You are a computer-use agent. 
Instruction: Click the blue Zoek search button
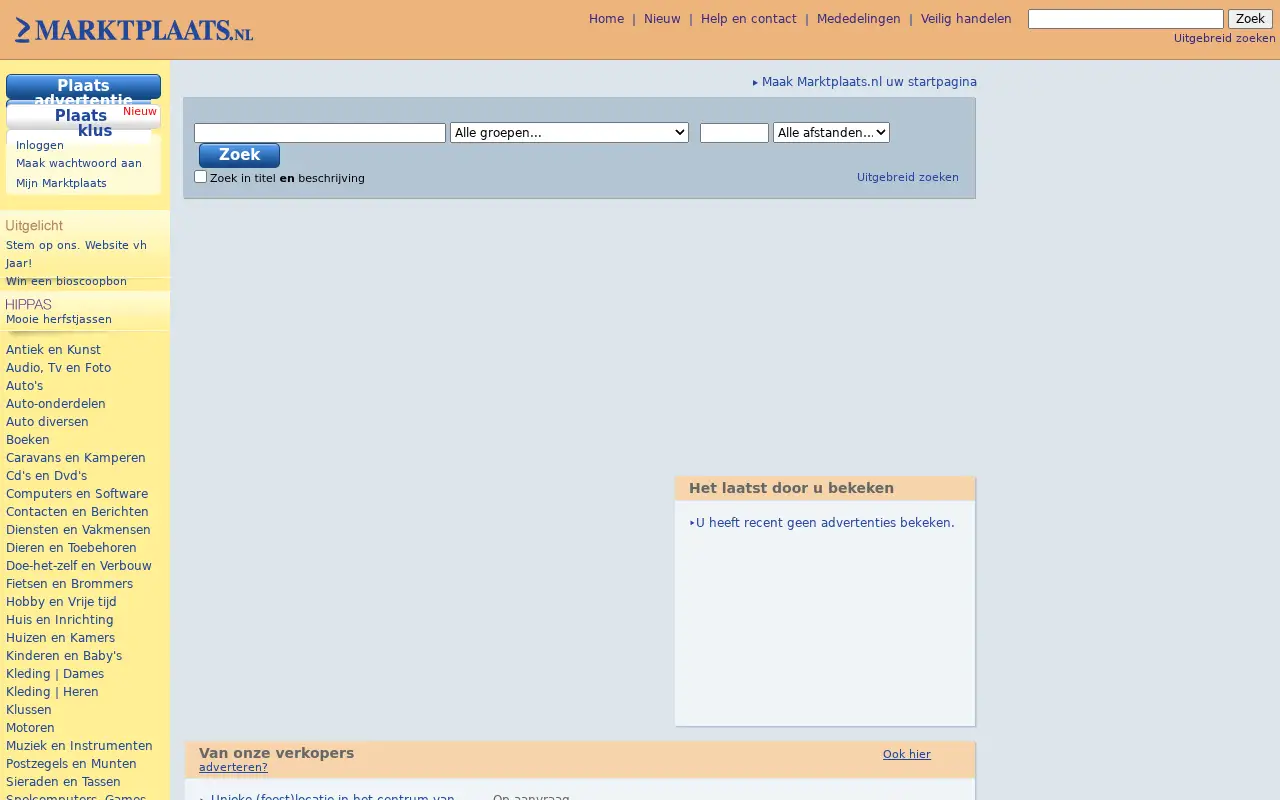pos(239,155)
